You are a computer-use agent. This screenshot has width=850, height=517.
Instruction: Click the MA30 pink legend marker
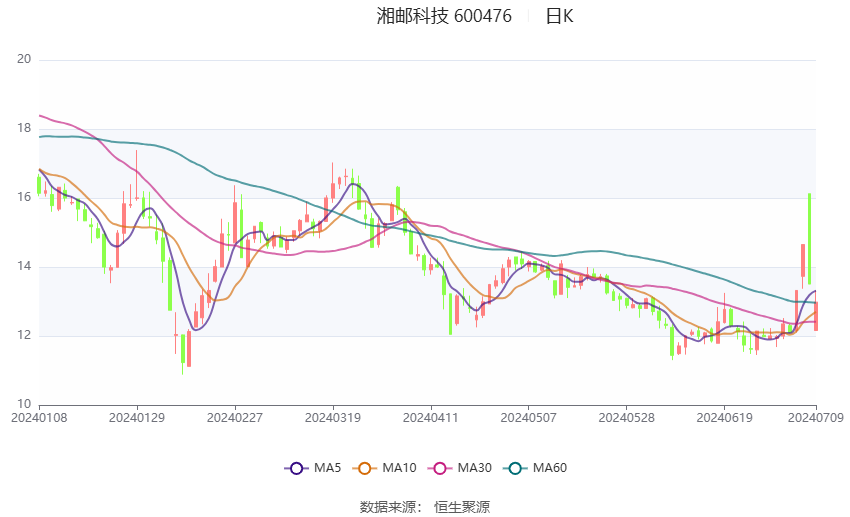point(438,468)
